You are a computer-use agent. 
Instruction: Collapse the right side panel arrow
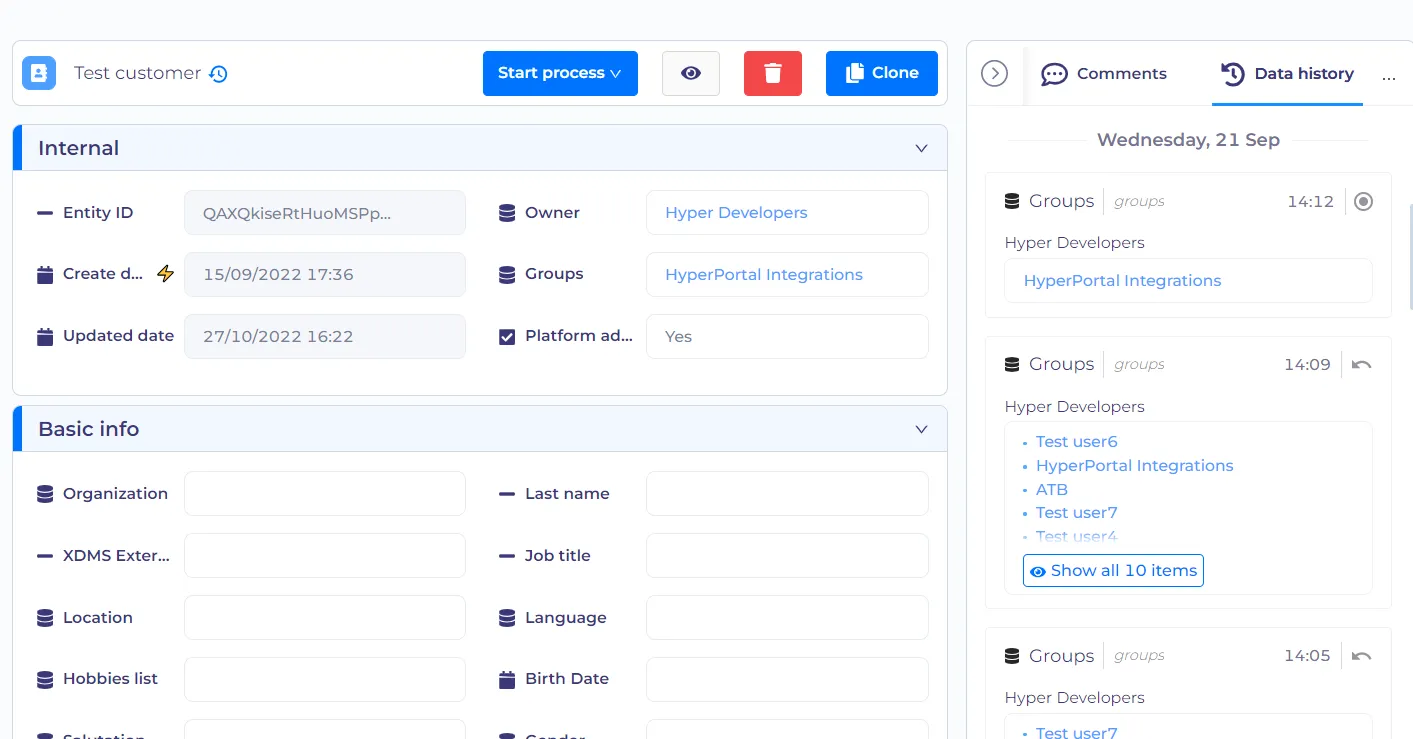tap(994, 73)
